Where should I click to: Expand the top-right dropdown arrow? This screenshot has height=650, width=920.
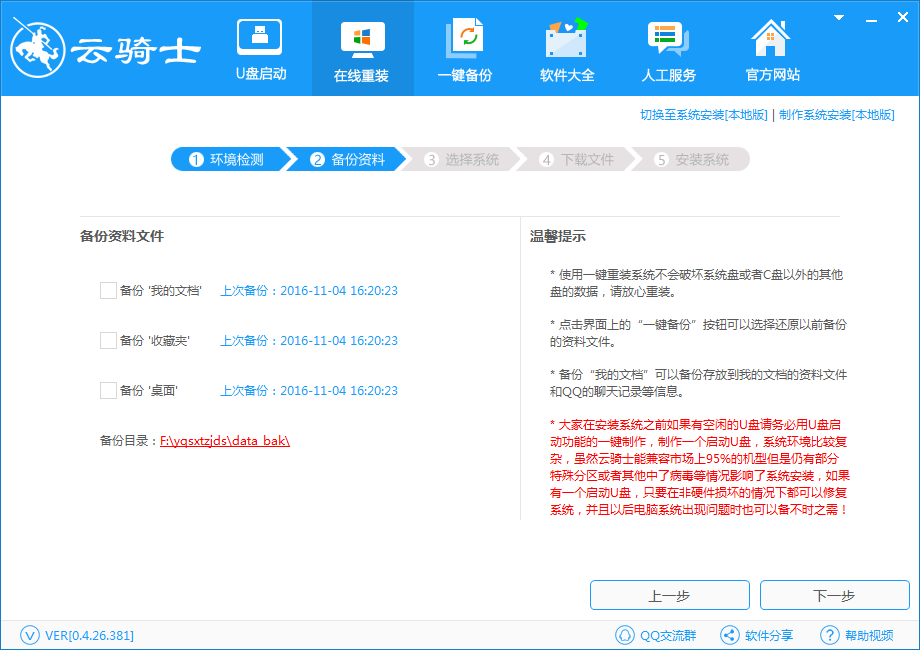pos(837,17)
